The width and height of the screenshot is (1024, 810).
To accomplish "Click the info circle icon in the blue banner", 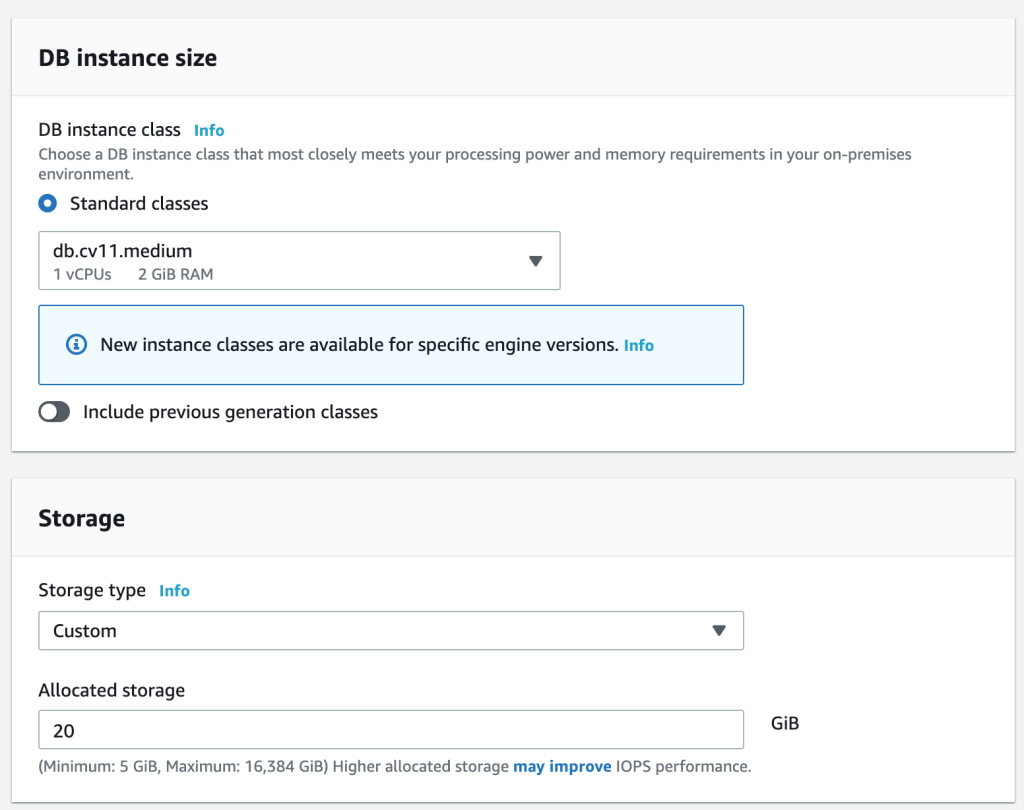I will (76, 345).
